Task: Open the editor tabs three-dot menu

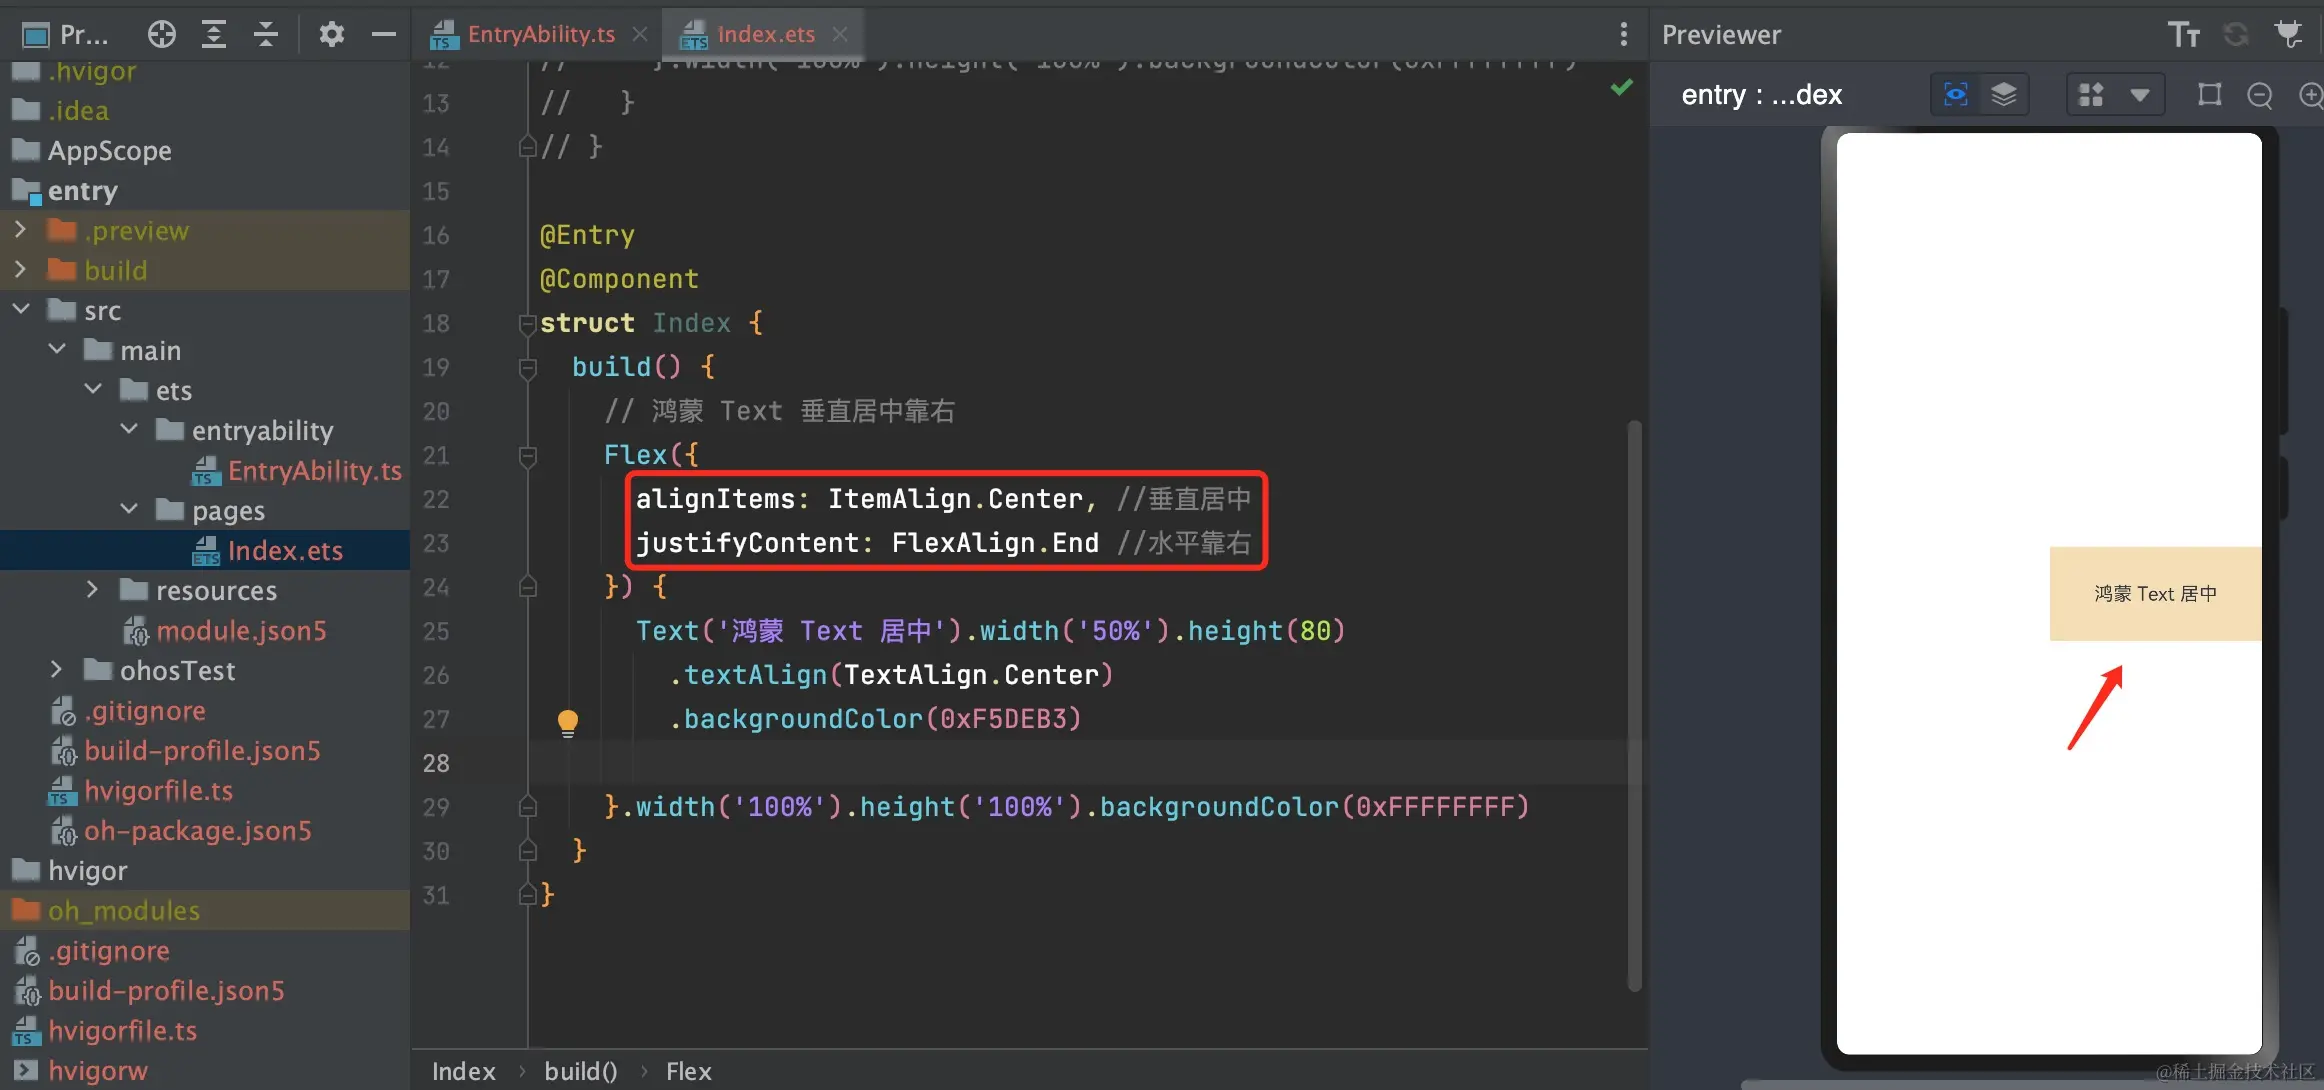Action: click(1623, 35)
